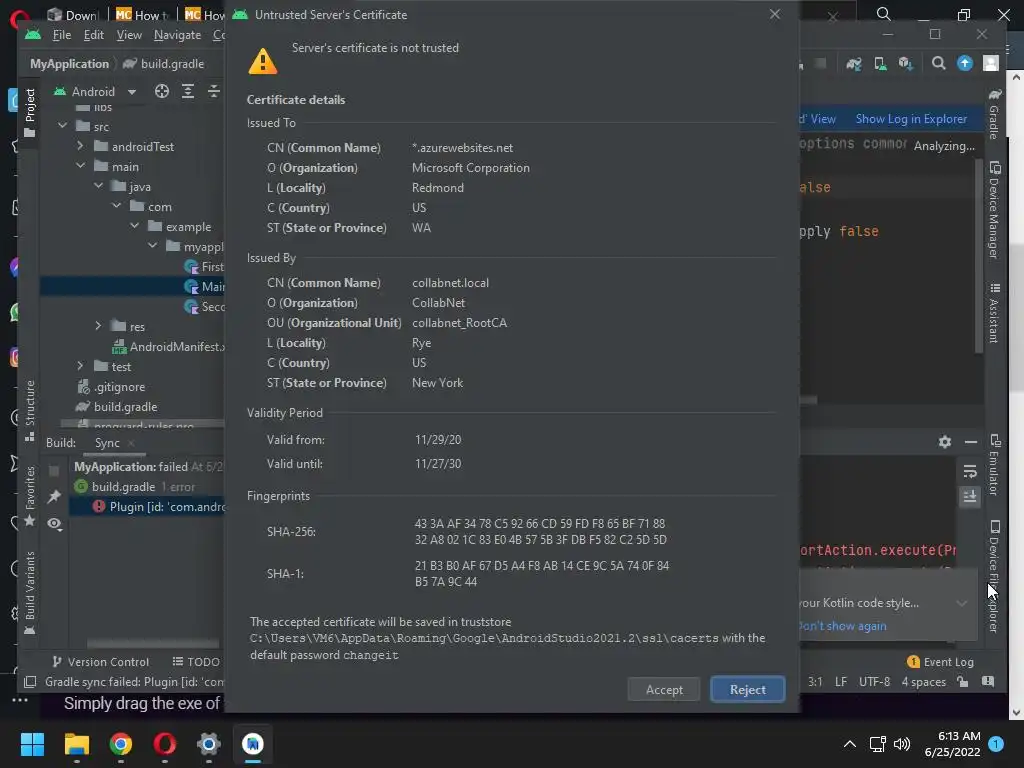
Task: Open the File menu
Action: point(61,35)
